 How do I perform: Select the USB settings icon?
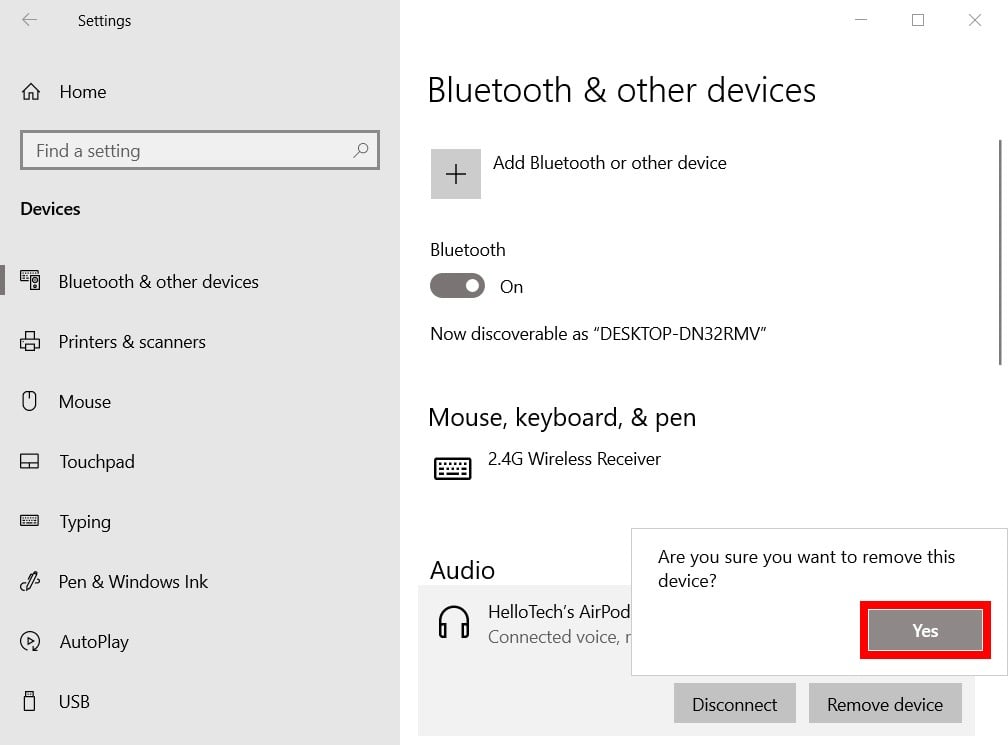pyautogui.click(x=31, y=701)
